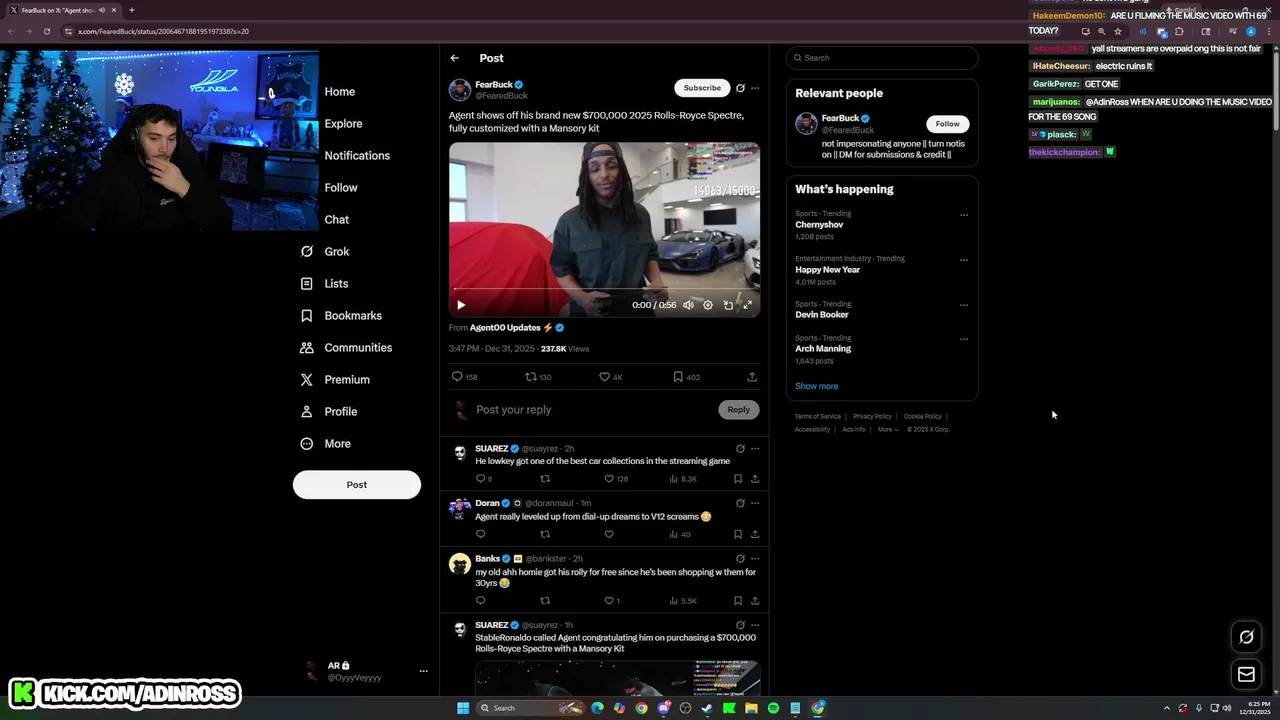Screen dimensions: 1280x720
Task: Open Grok explain icon on FearBuck's post
Action: (740, 88)
